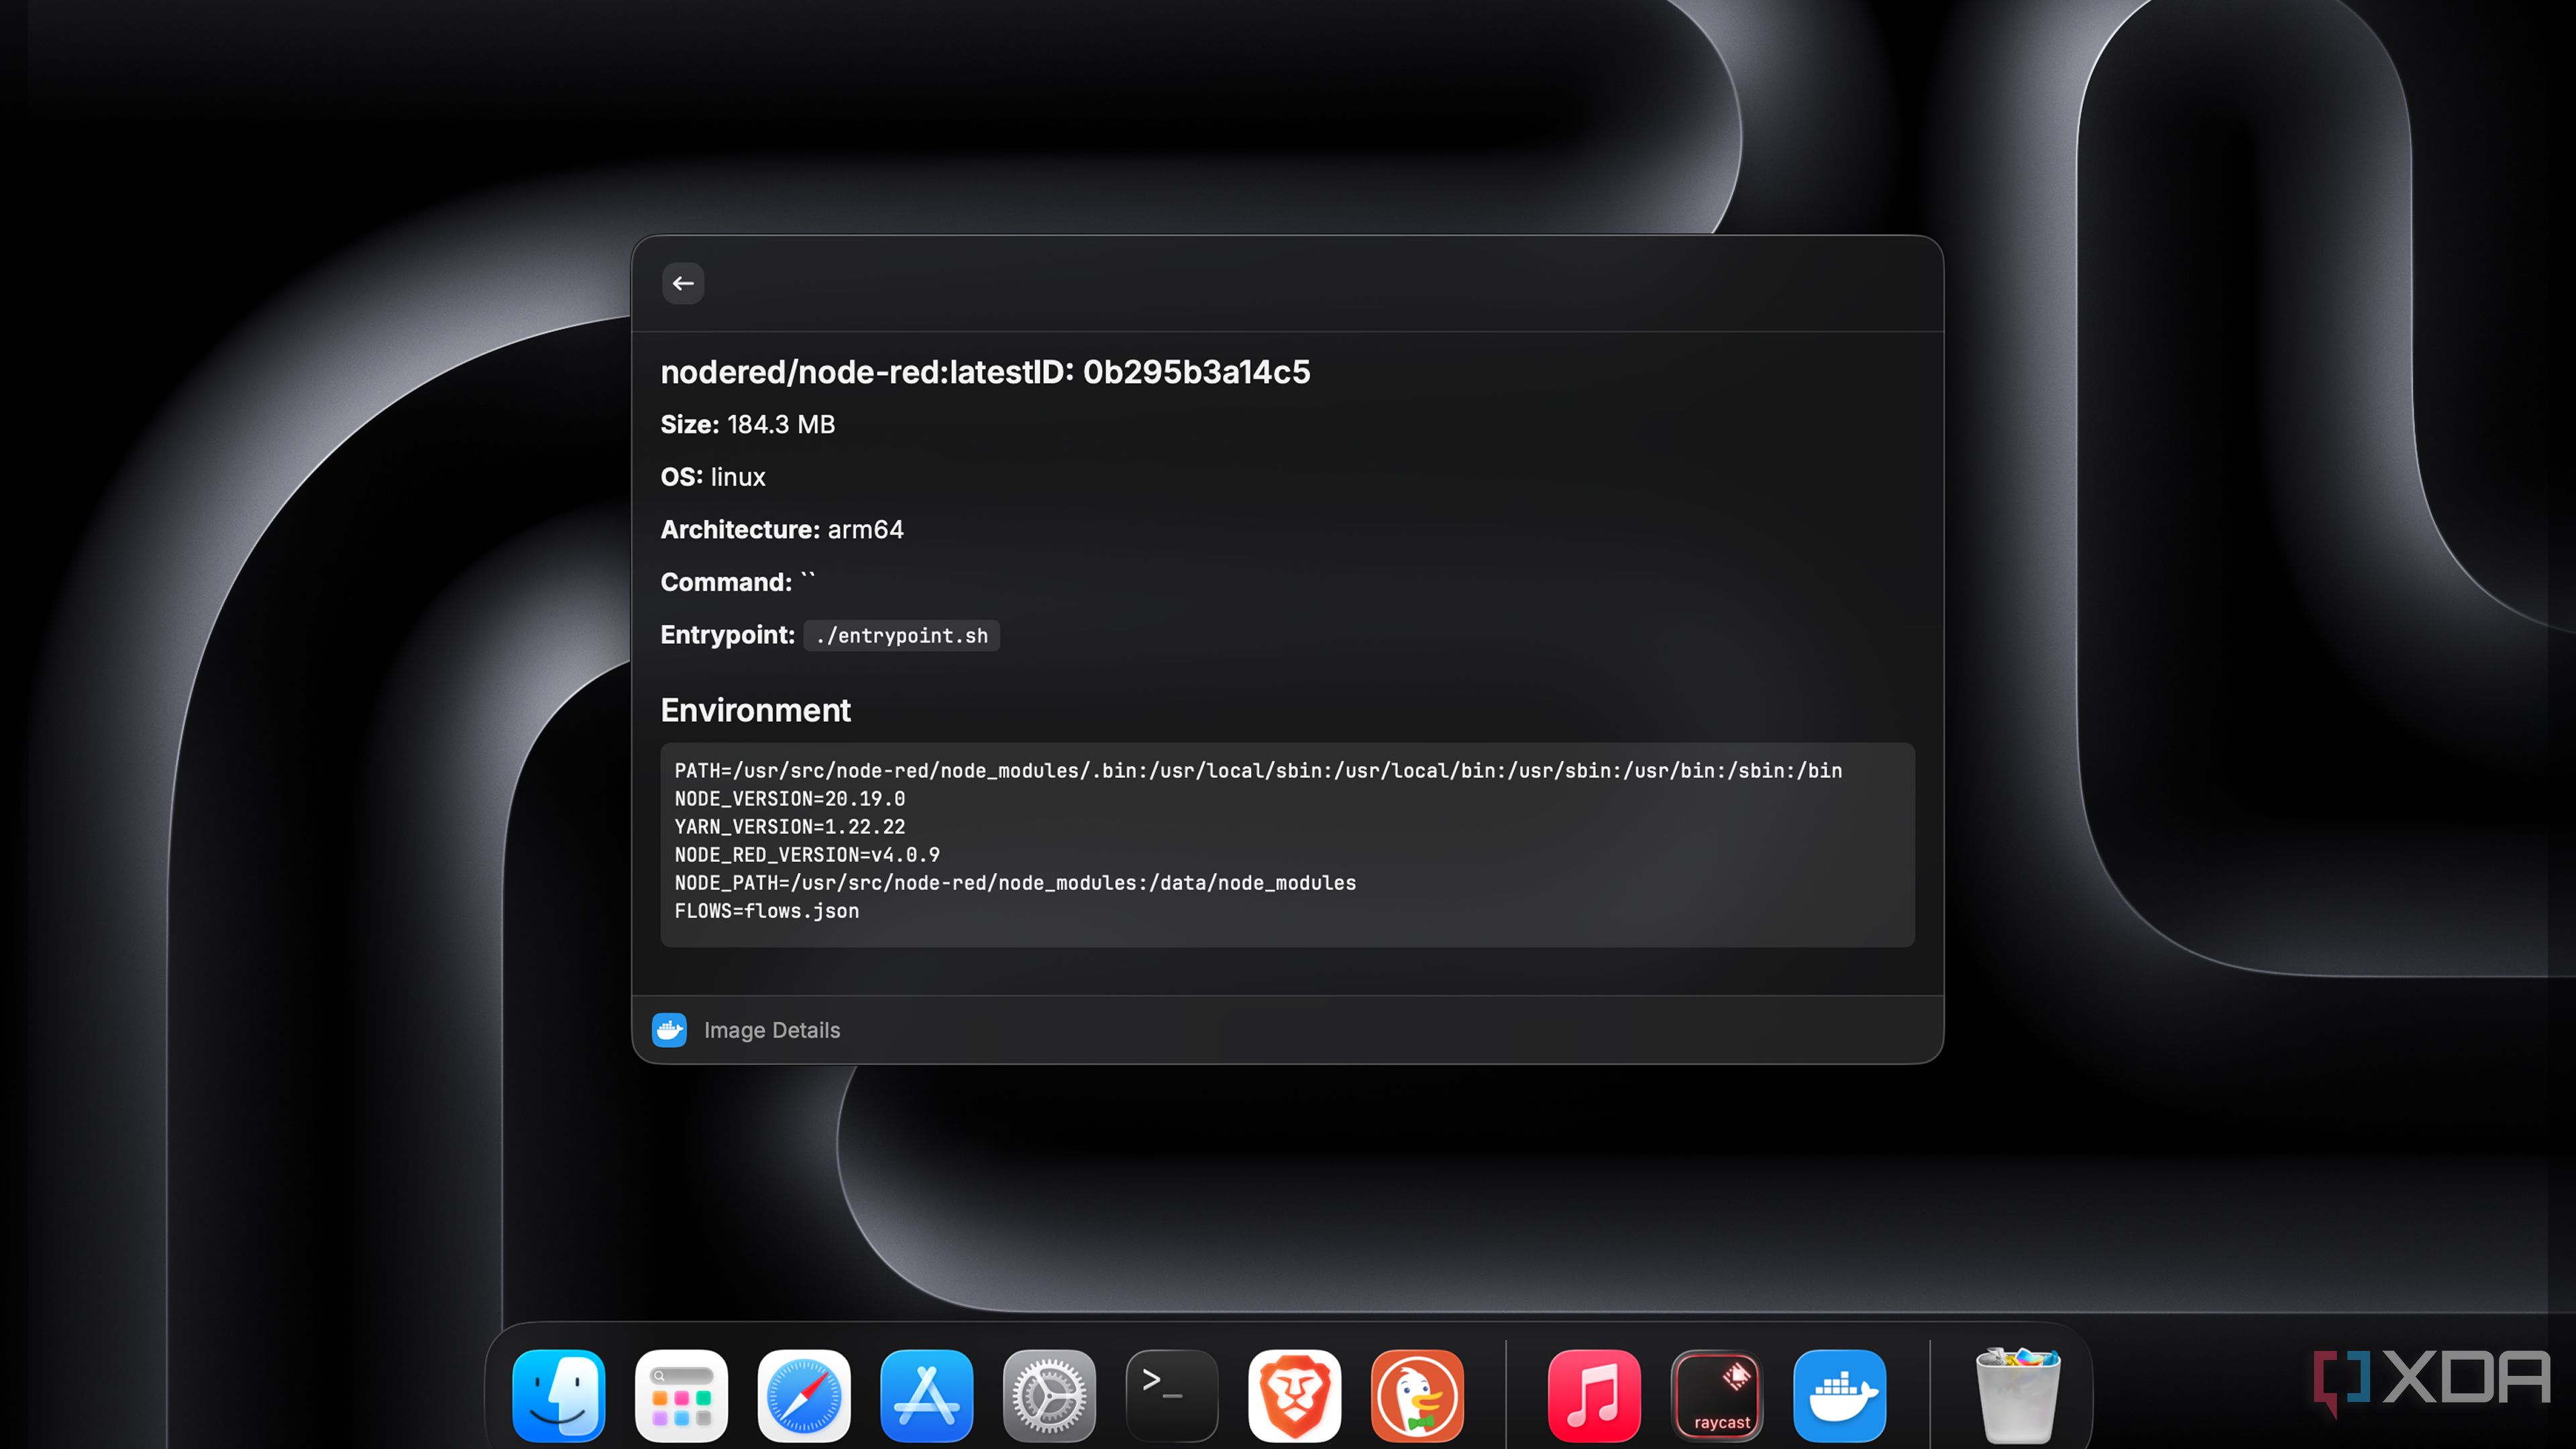Image resolution: width=2576 pixels, height=1449 pixels.
Task: Click the YARN_VERSION=1.22.22 line
Action: [x=790, y=827]
